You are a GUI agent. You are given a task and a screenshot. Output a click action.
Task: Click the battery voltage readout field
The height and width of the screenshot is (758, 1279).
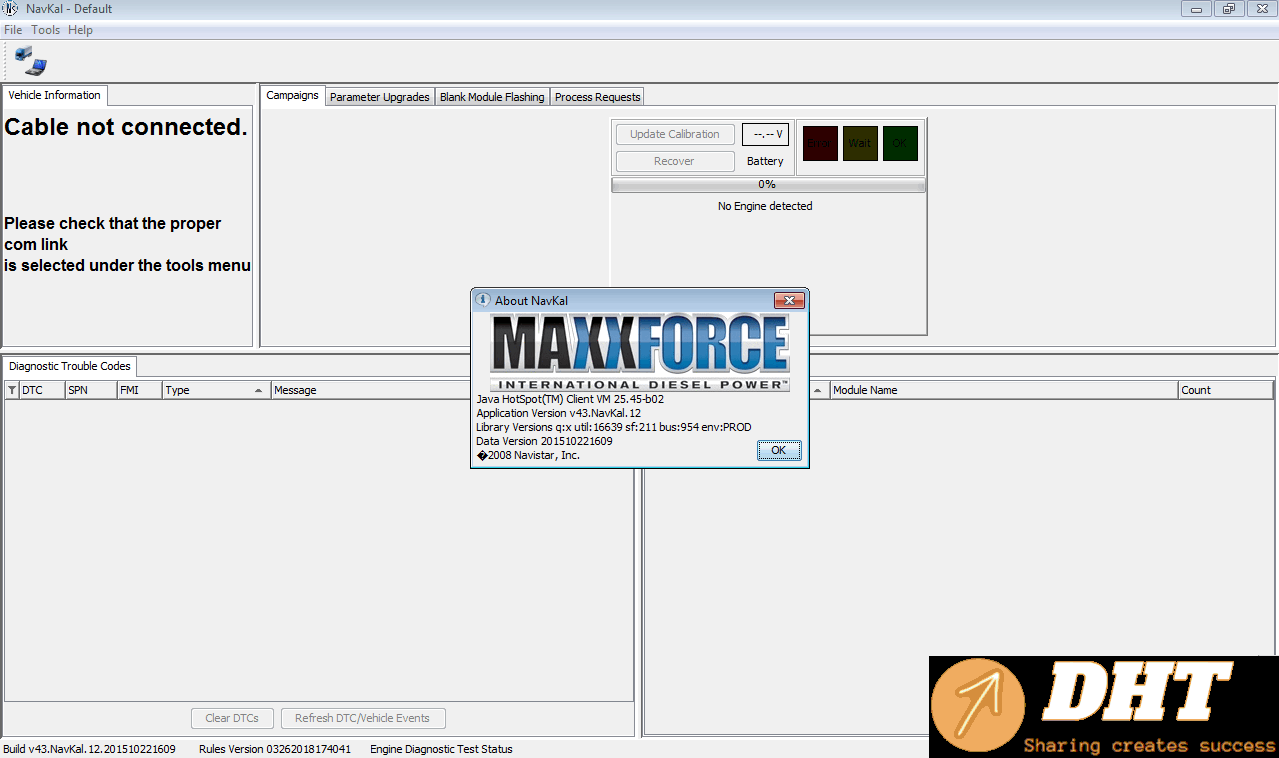766,134
